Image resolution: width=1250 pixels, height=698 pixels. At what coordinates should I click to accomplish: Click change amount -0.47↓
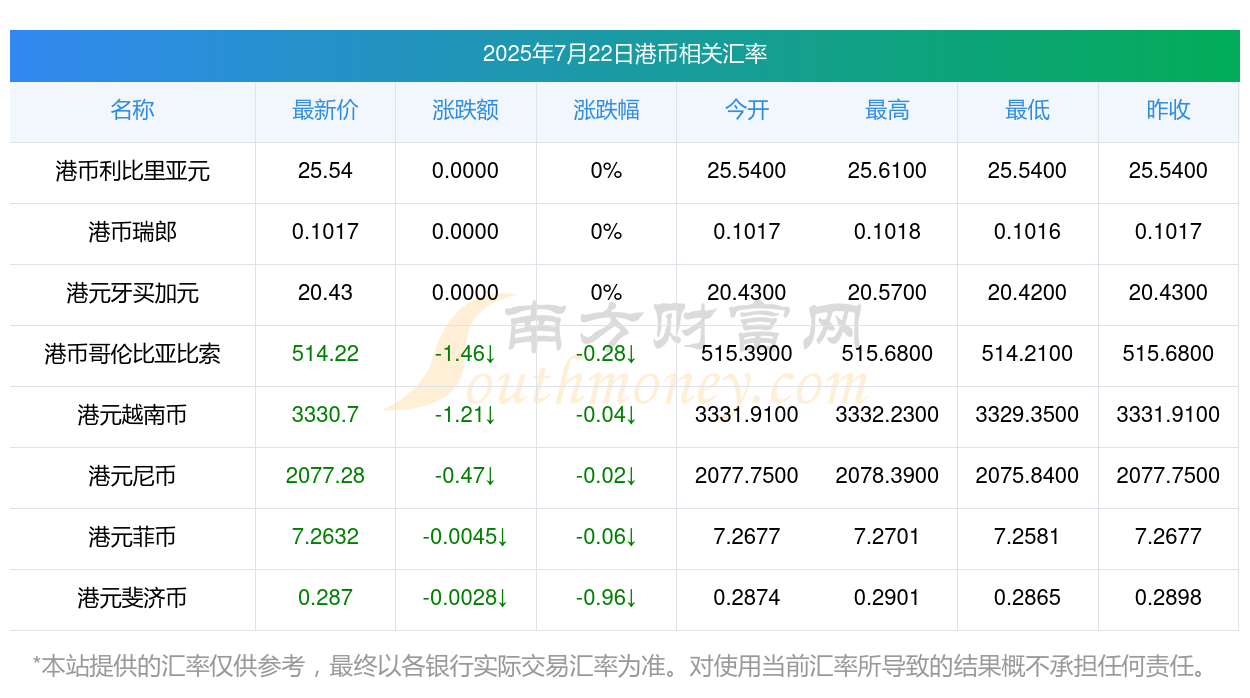[x=466, y=476]
